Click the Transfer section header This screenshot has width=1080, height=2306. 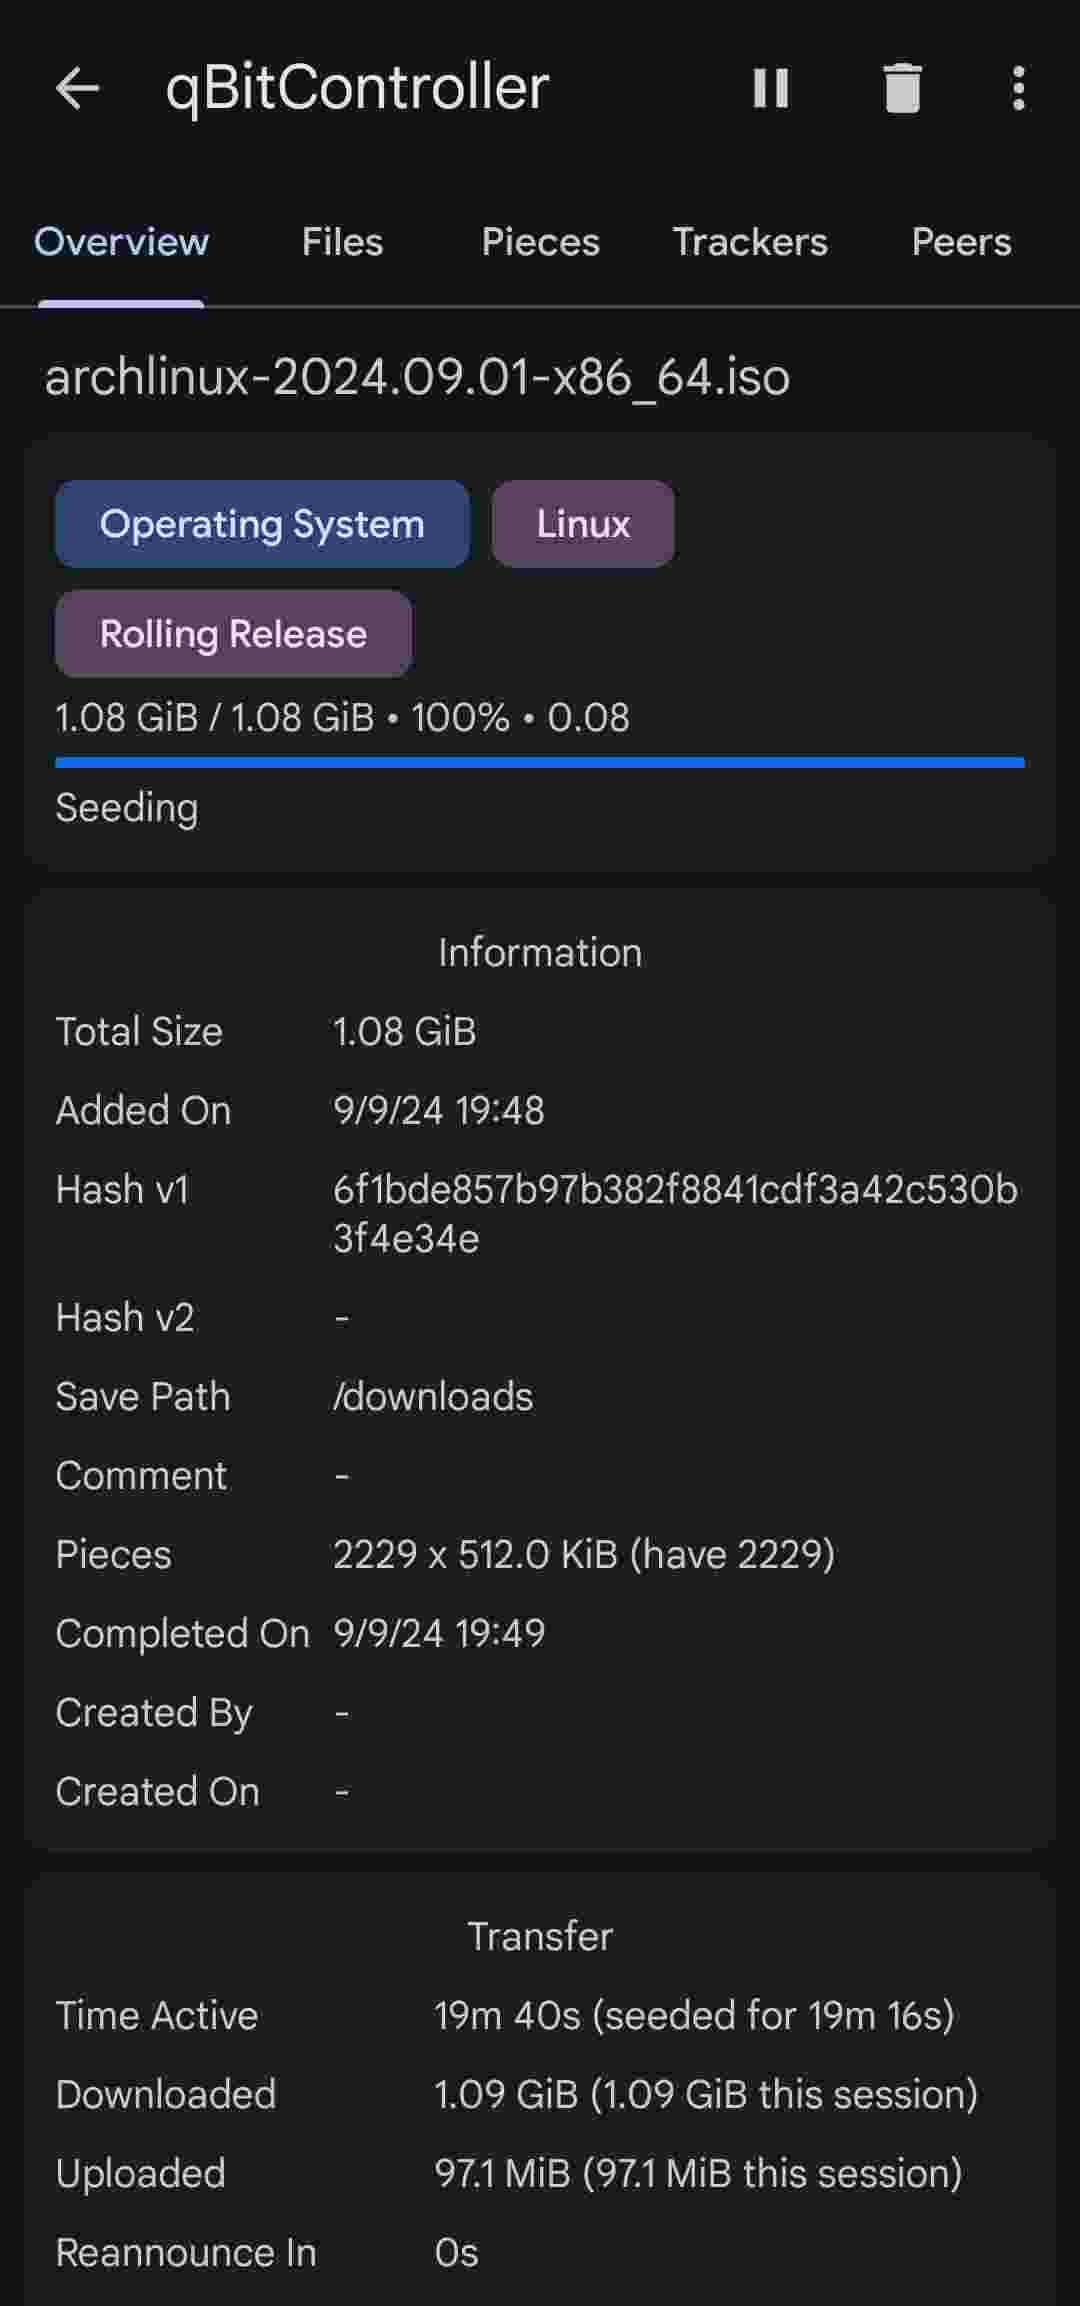pyautogui.click(x=540, y=1936)
